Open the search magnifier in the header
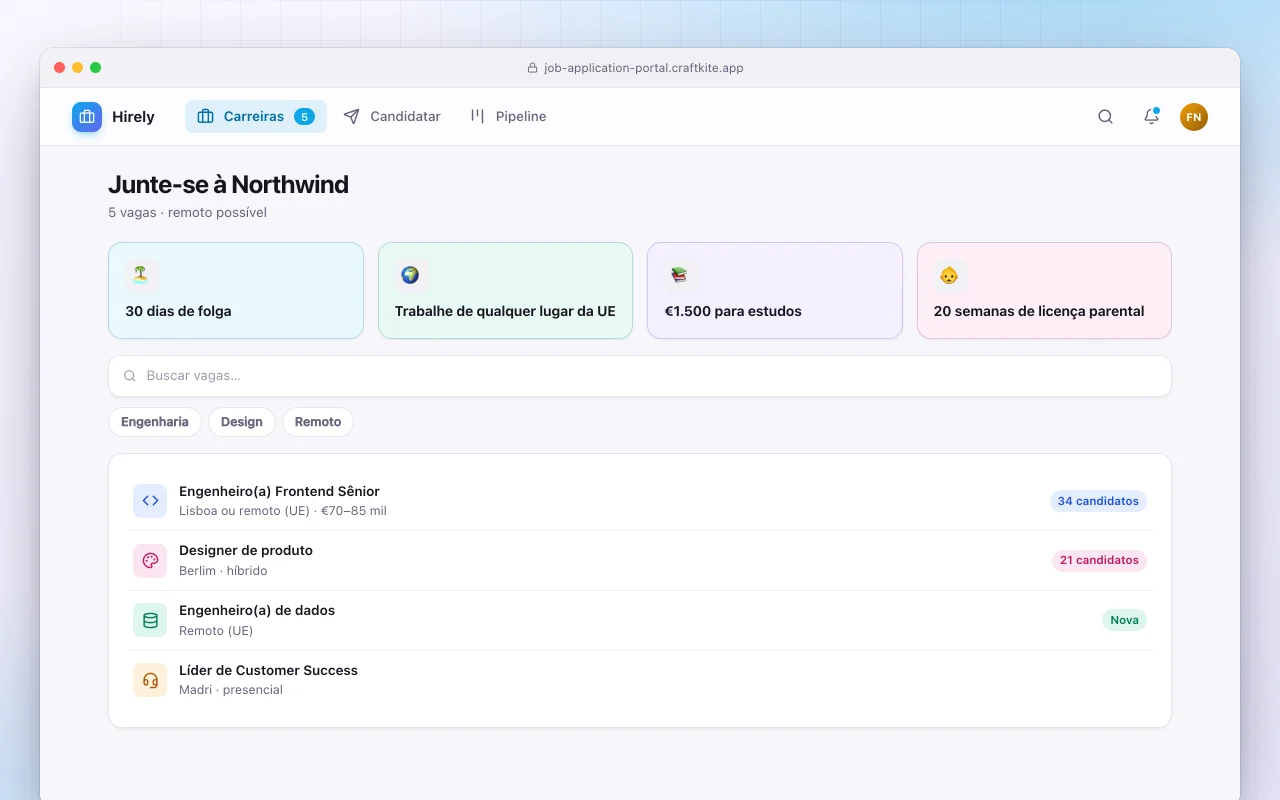Image resolution: width=1280 pixels, height=800 pixels. tap(1105, 117)
